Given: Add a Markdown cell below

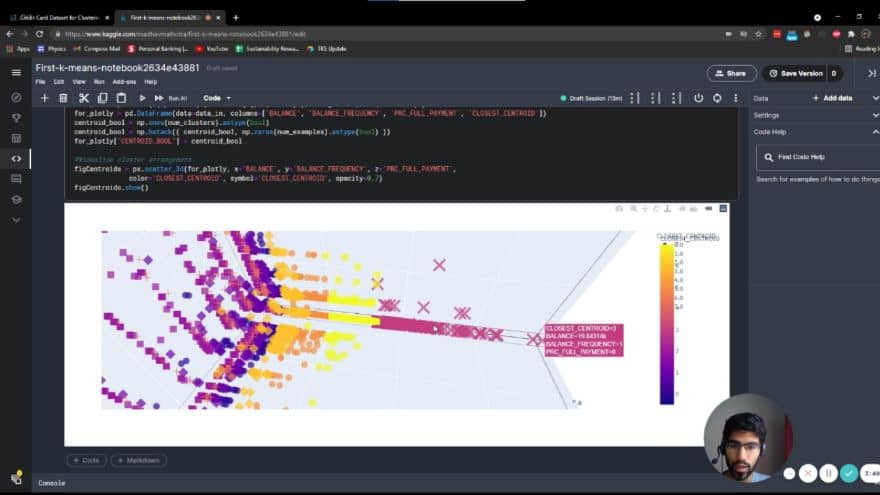Looking at the screenshot, I should pyautogui.click(x=139, y=460).
